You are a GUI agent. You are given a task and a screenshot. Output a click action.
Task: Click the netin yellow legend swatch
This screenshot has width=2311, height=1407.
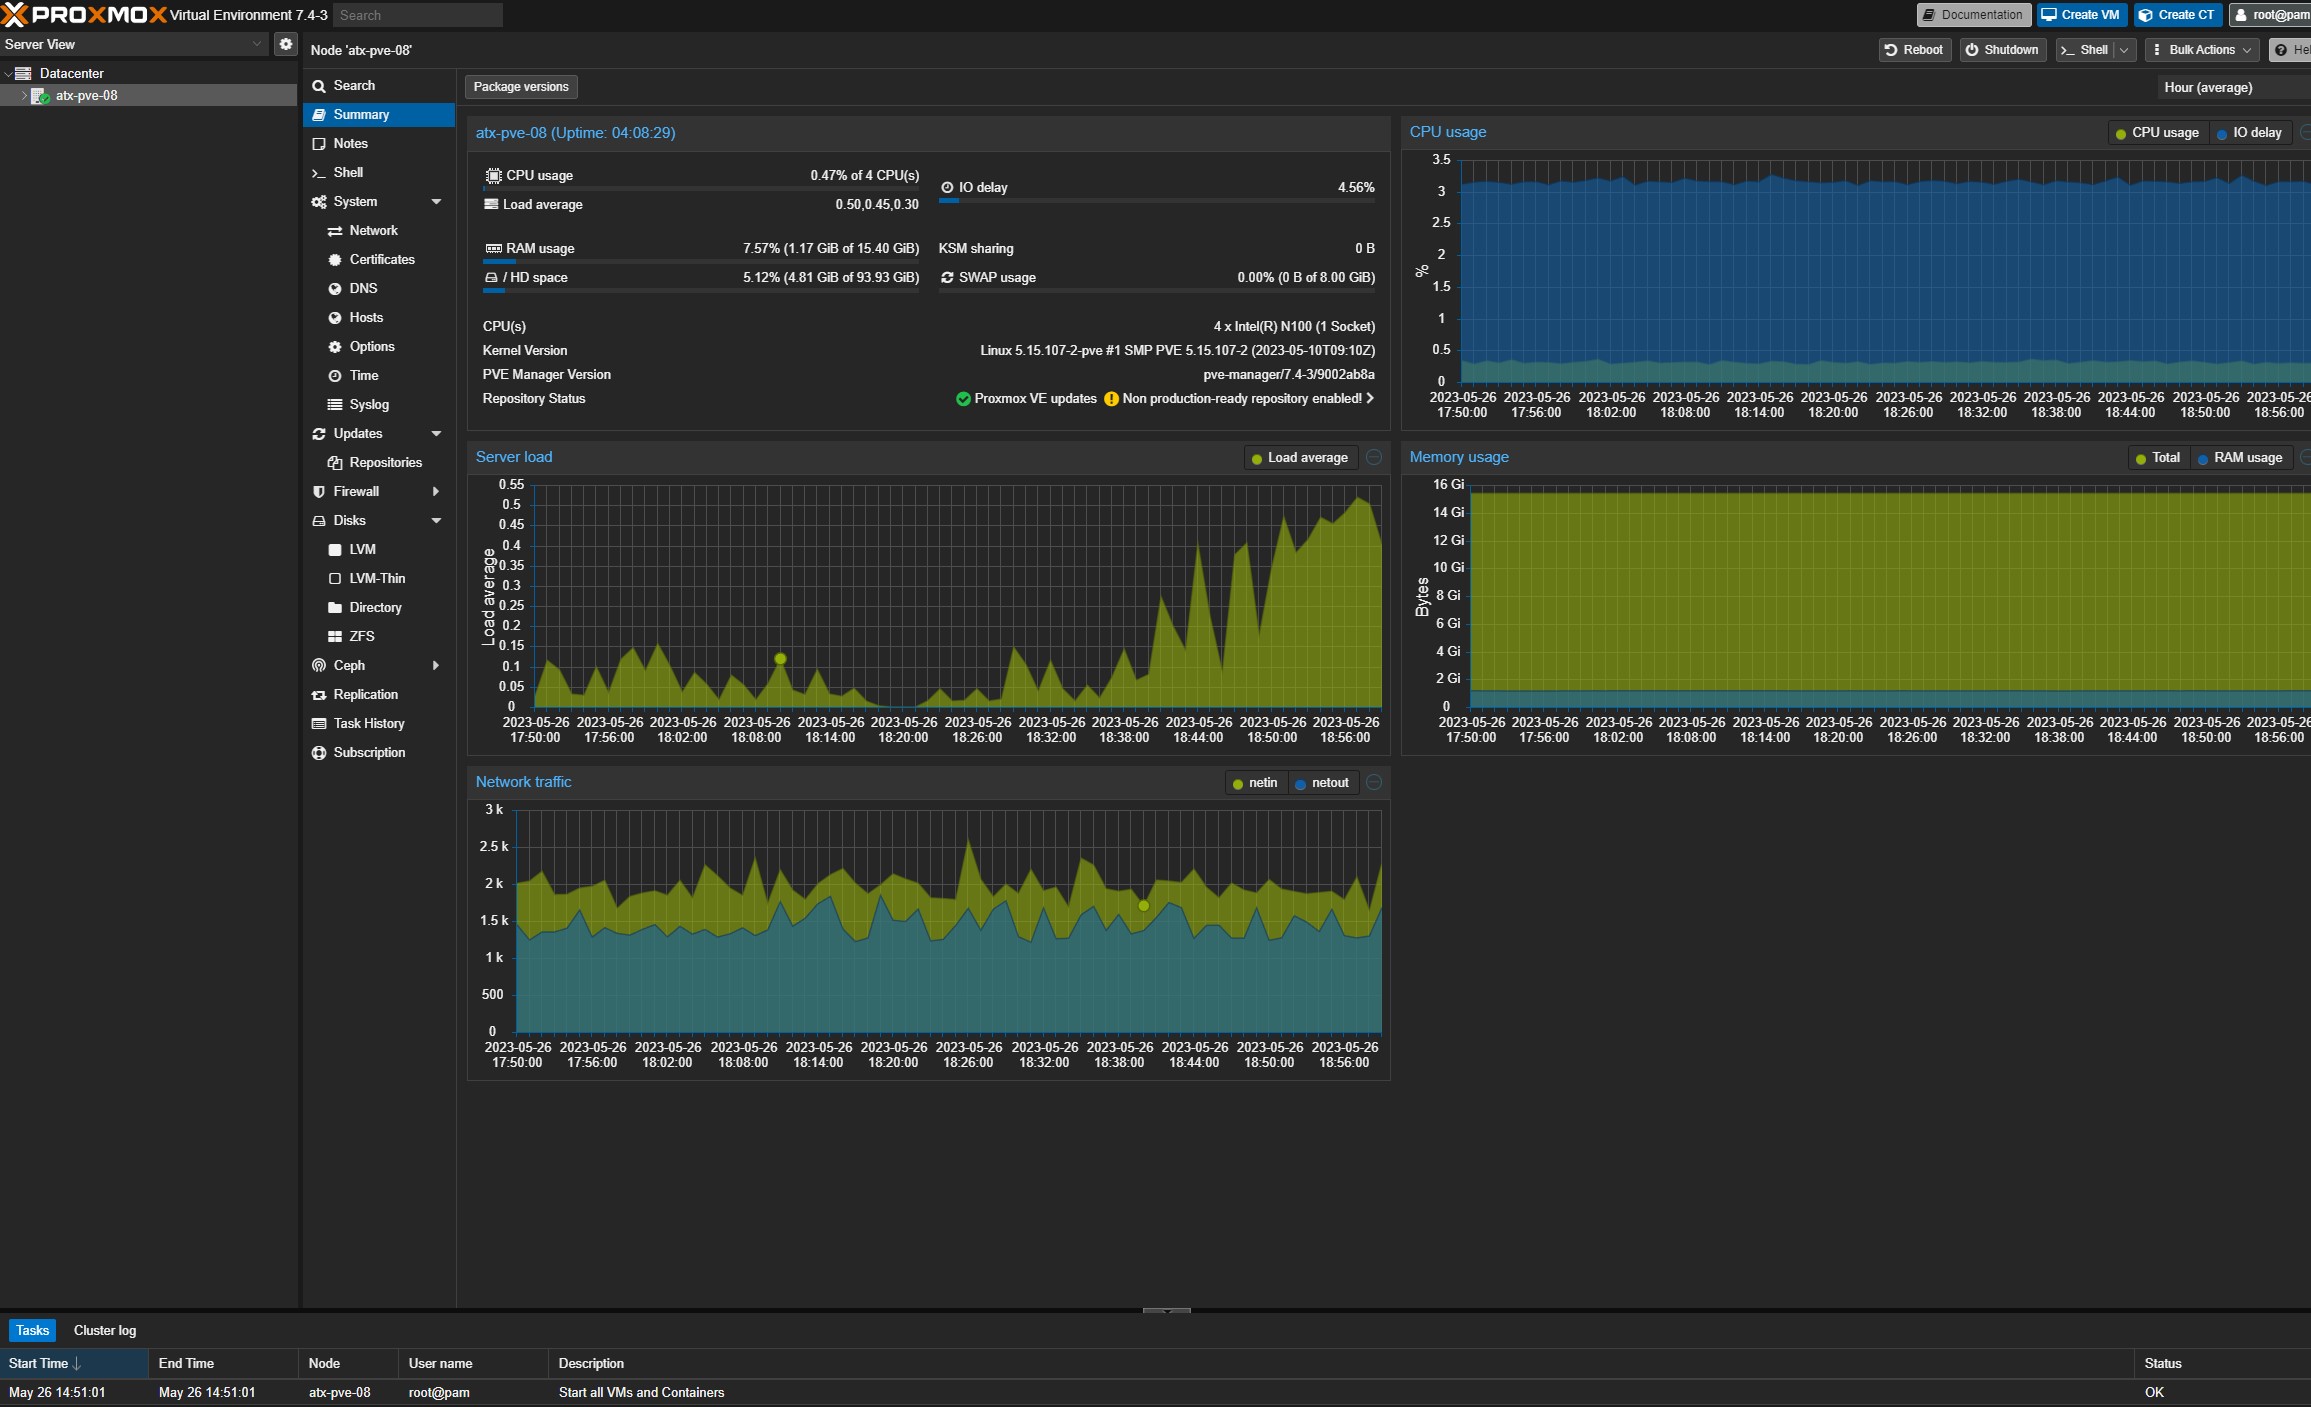click(x=1238, y=784)
